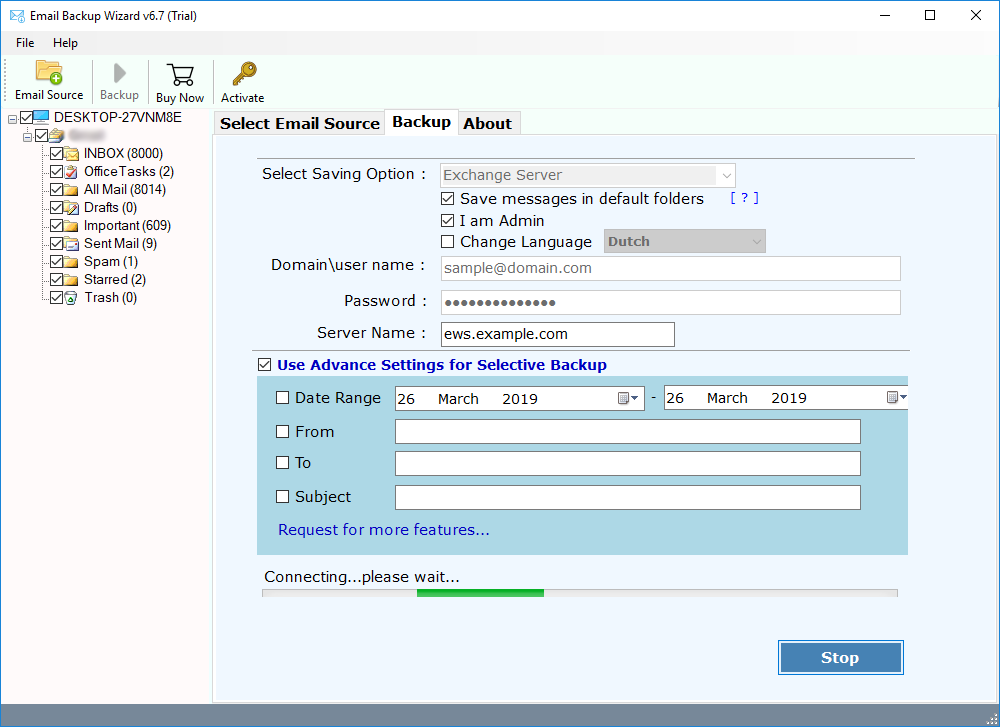Viewport: 1000px width, 727px height.
Task: Enable the To filter checkbox
Action: click(x=283, y=463)
